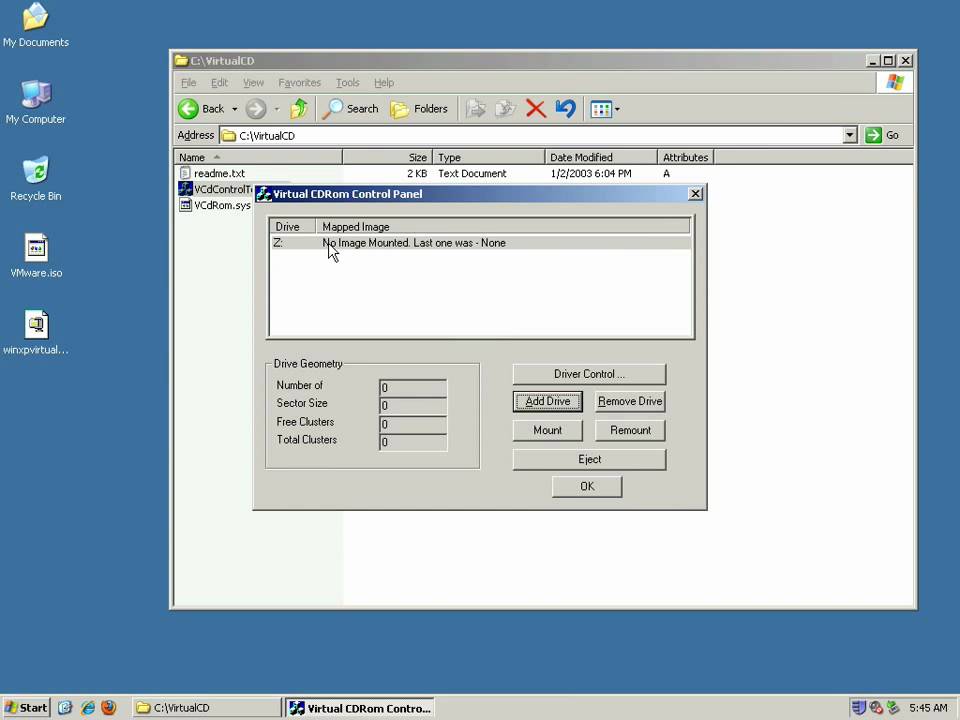Maximize the C:\VirtualCD Explorer window

[x=889, y=61]
